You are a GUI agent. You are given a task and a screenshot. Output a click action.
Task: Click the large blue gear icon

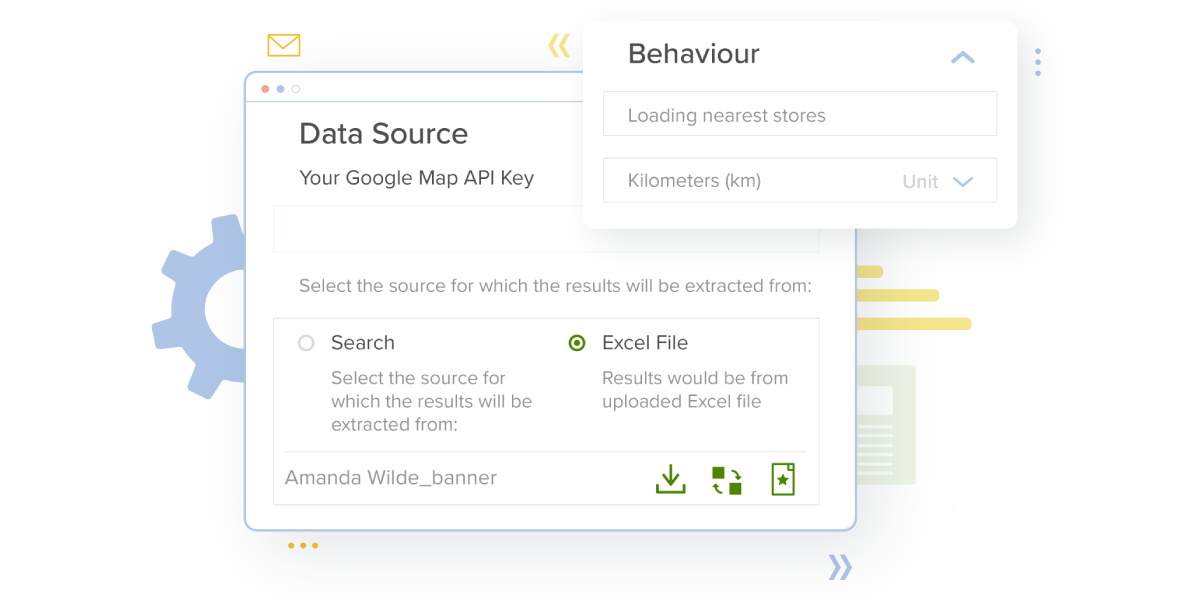(199, 307)
